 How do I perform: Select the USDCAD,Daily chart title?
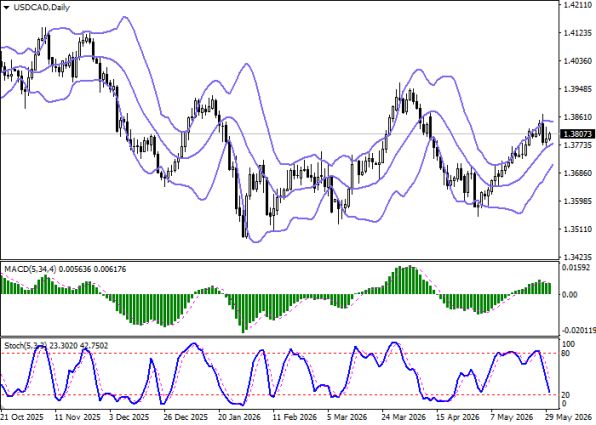pos(42,7)
